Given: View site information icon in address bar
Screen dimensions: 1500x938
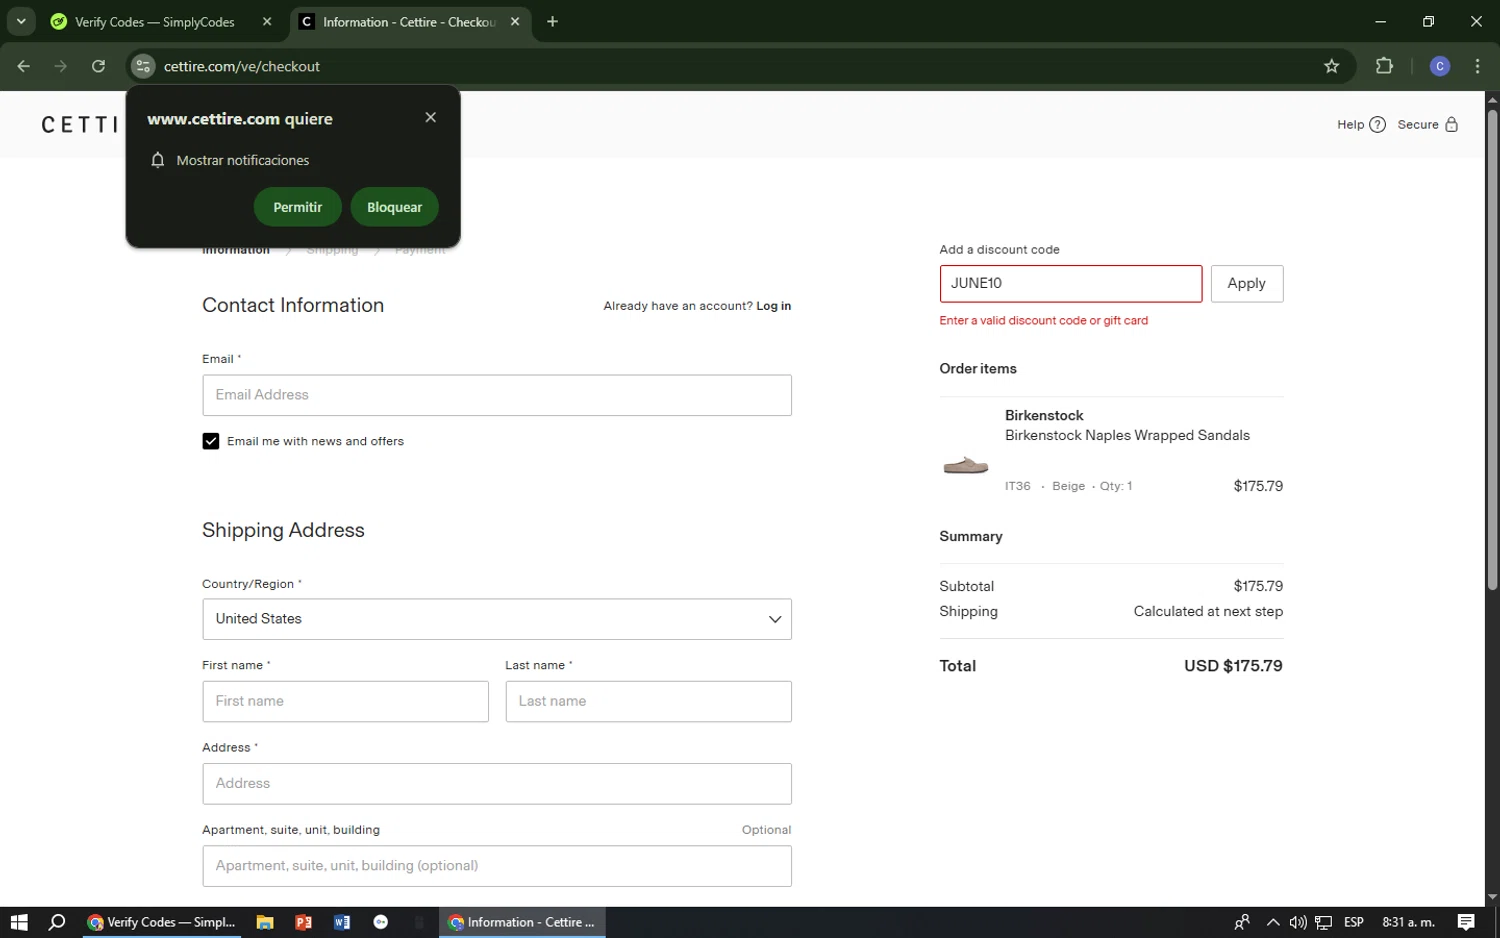Looking at the screenshot, I should coord(143,66).
